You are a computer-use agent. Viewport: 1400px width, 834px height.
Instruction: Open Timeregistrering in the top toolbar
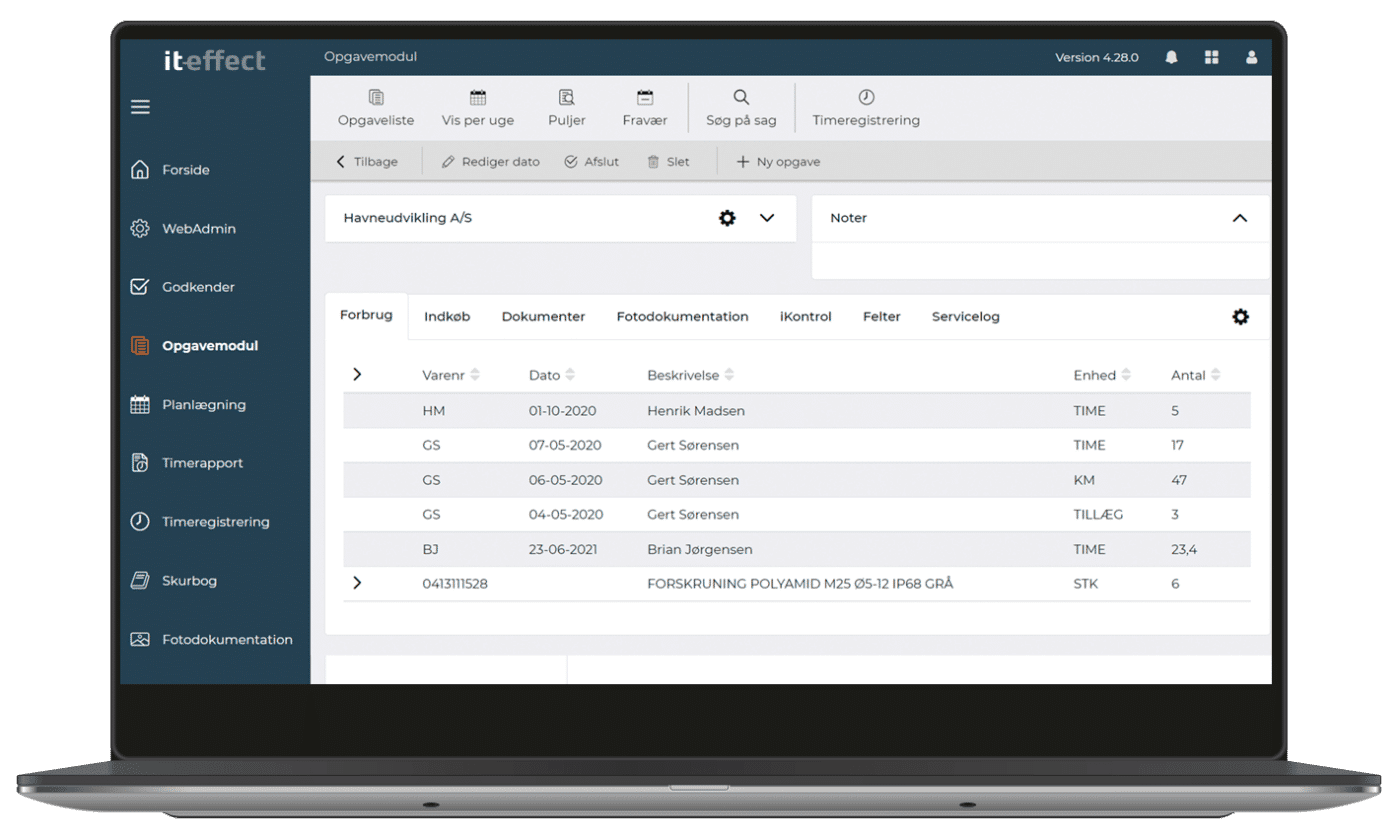click(866, 108)
